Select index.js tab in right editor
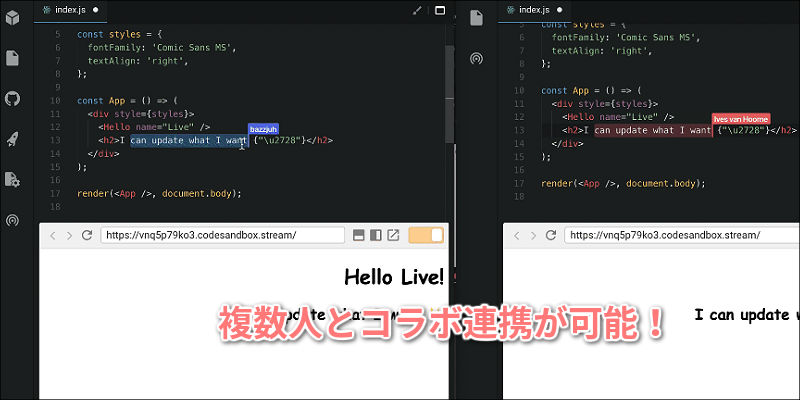 534,10
